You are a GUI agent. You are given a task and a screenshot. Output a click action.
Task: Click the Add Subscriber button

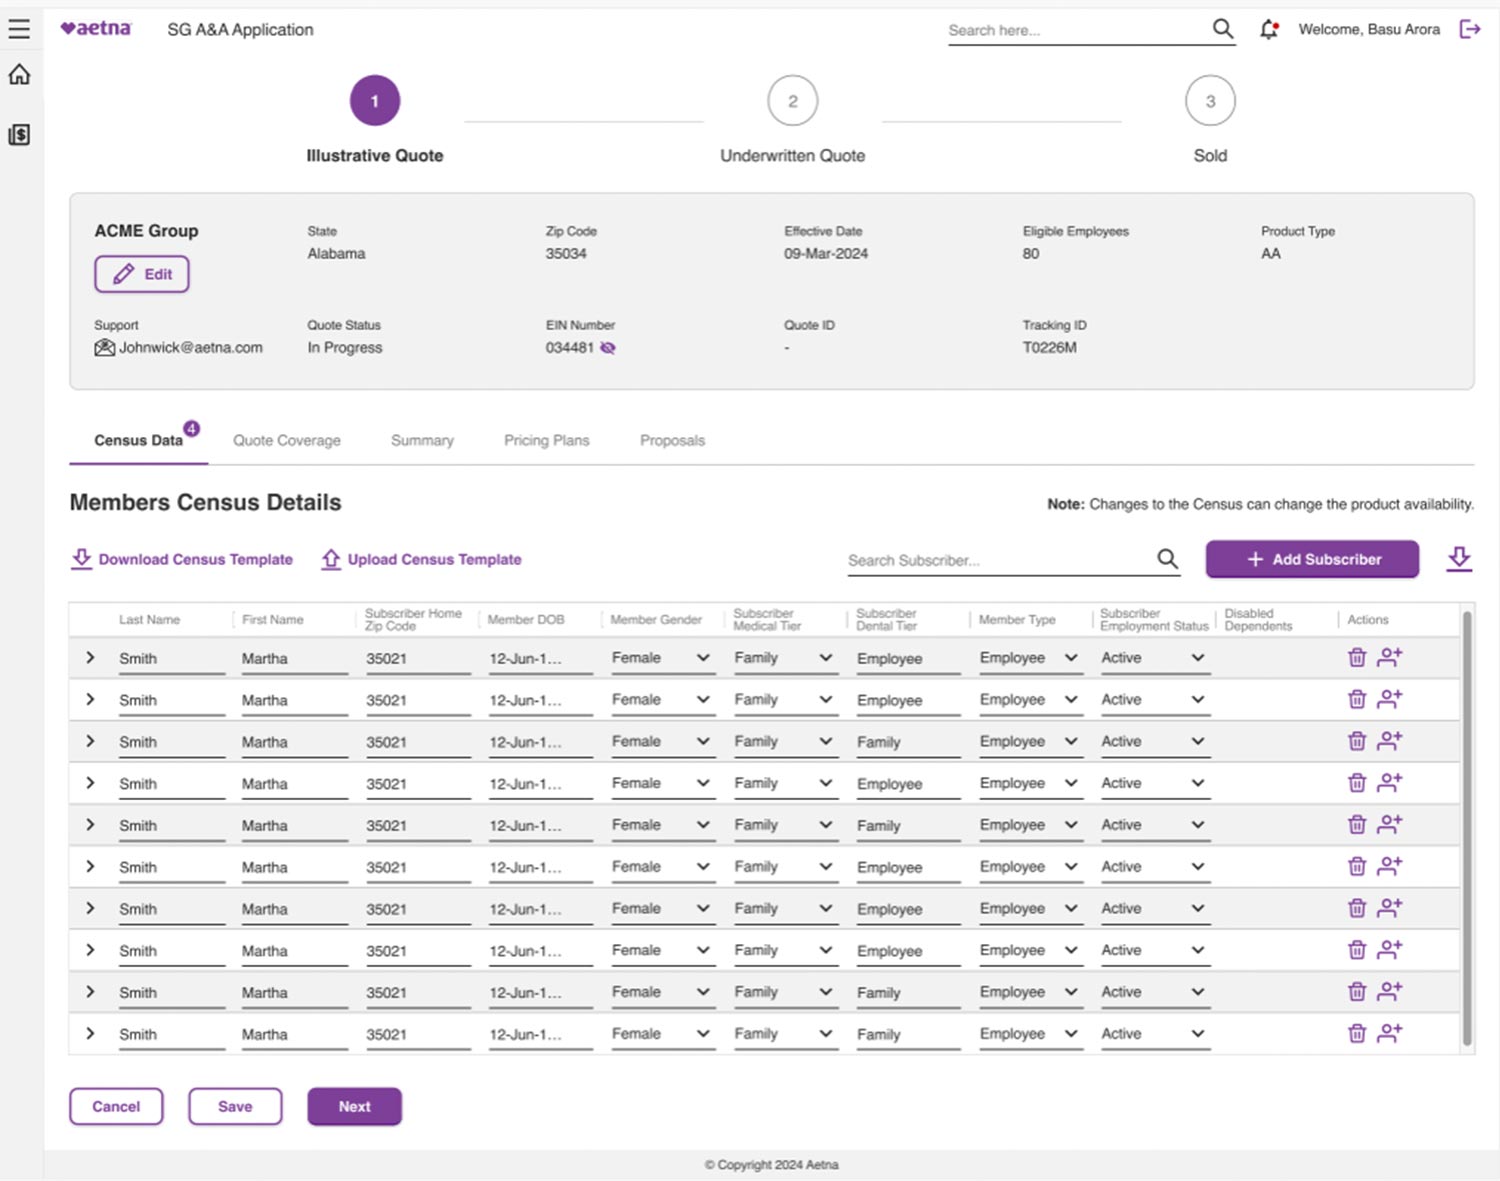pos(1312,559)
